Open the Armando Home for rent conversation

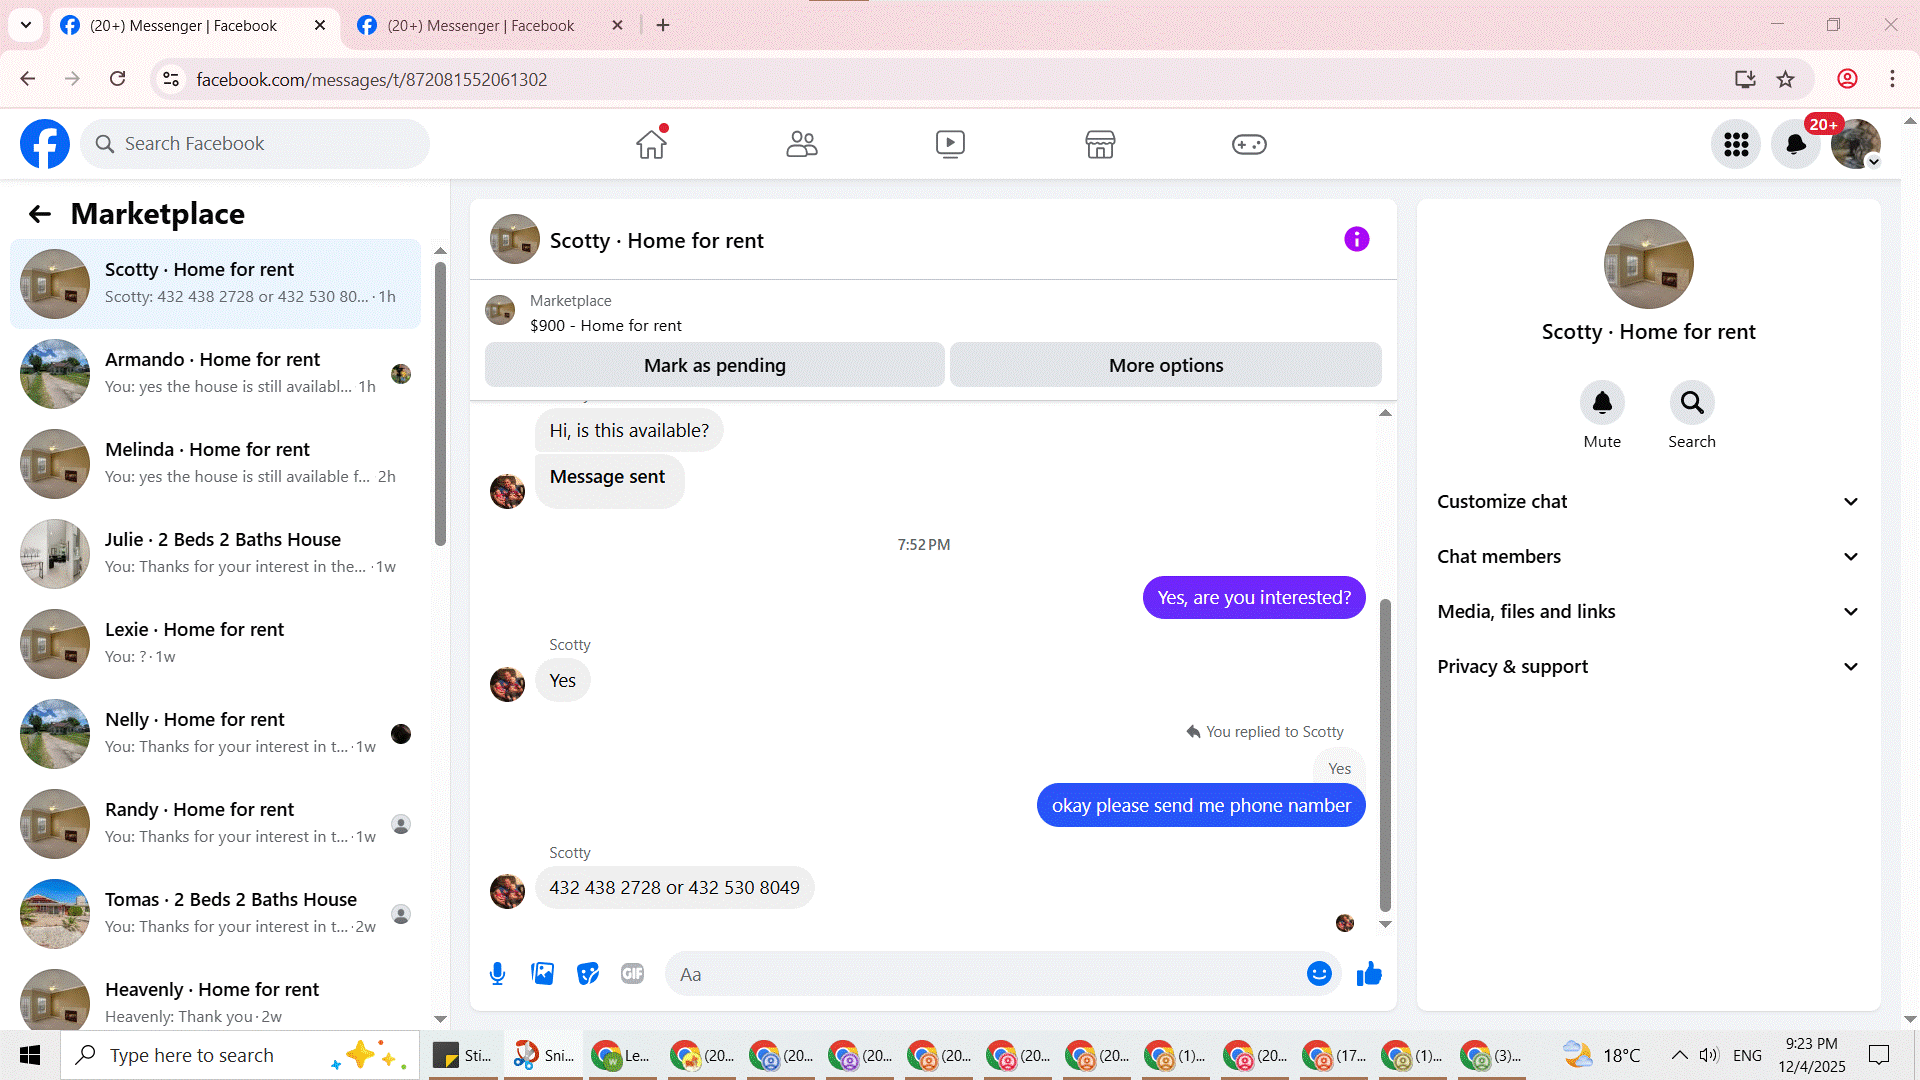coord(215,373)
